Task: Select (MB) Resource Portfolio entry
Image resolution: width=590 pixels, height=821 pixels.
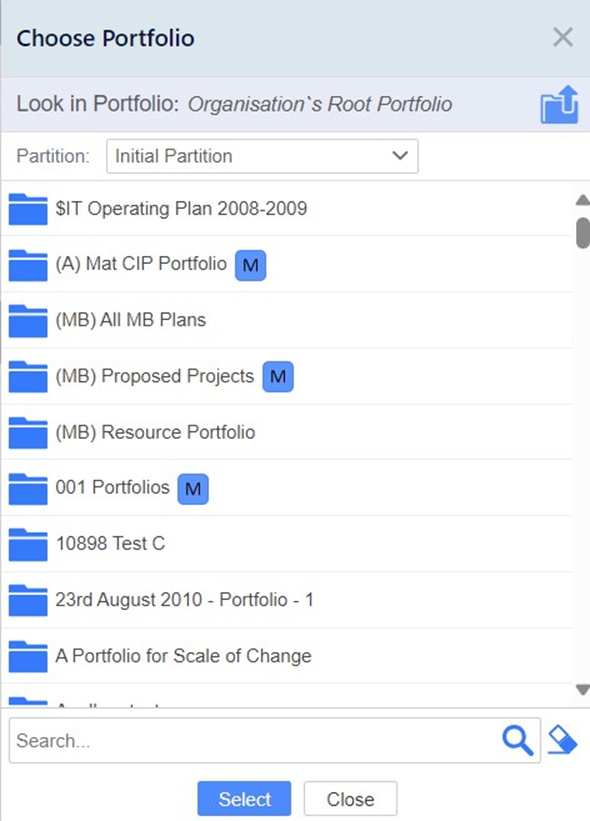Action: 285,432
